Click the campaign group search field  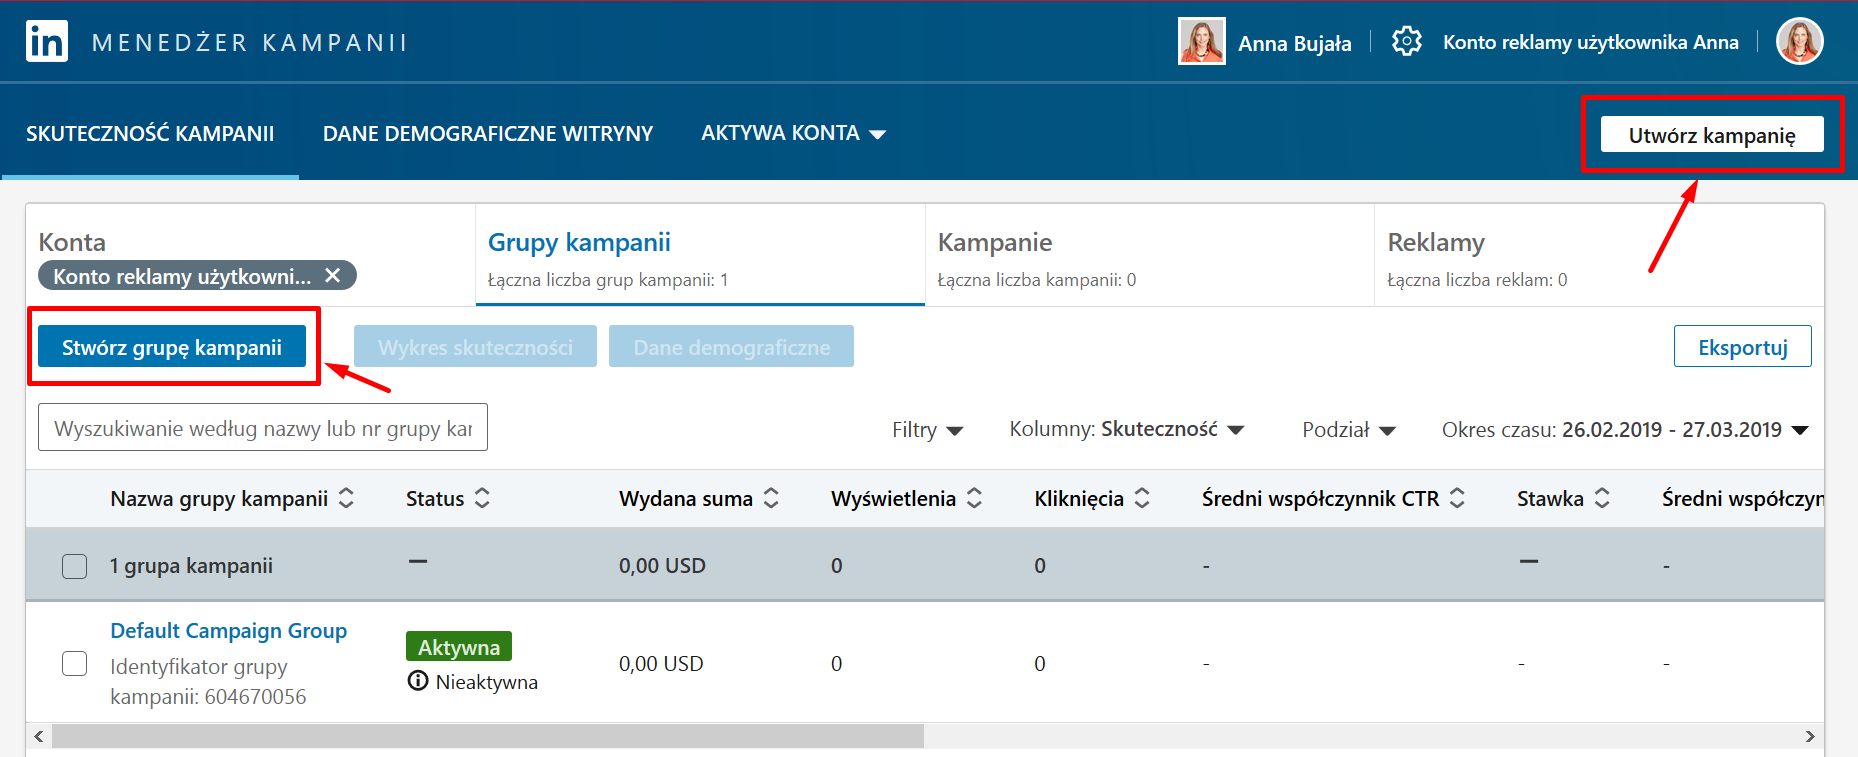[x=262, y=428]
